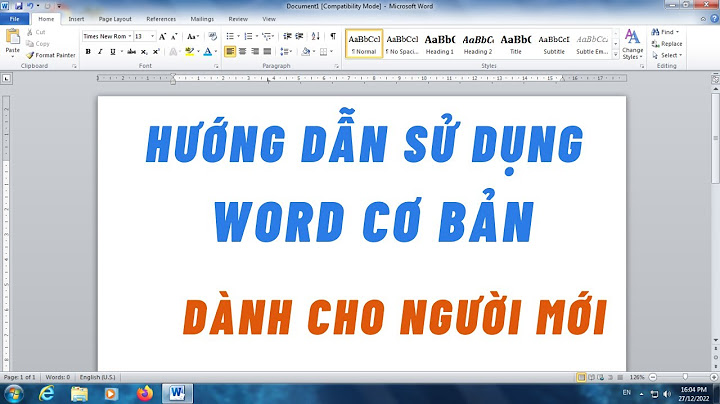Undo the last action in Quick Access
The width and height of the screenshot is (720, 404).
point(30,6)
